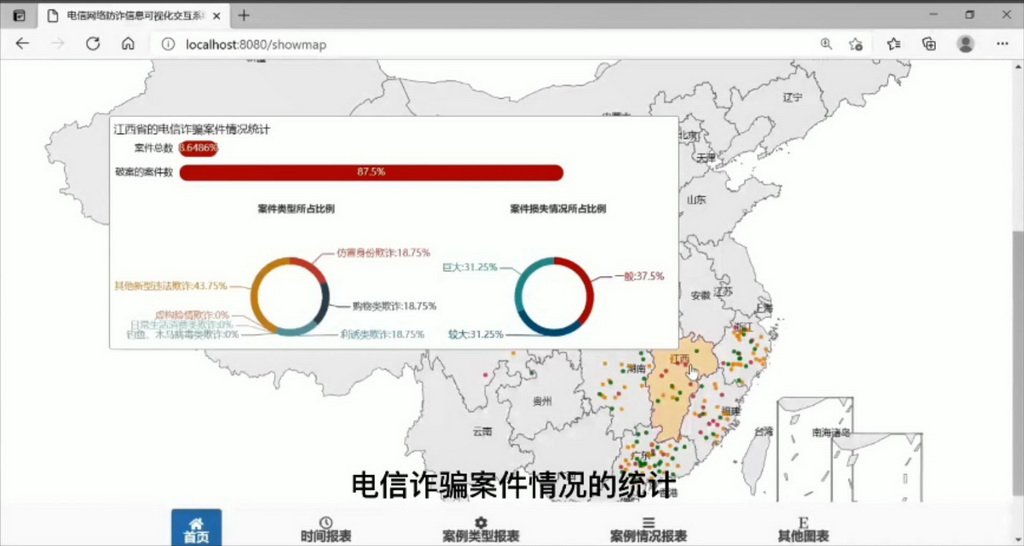
Task: Click the list icon above 案例情况报表
Action: 648,522
